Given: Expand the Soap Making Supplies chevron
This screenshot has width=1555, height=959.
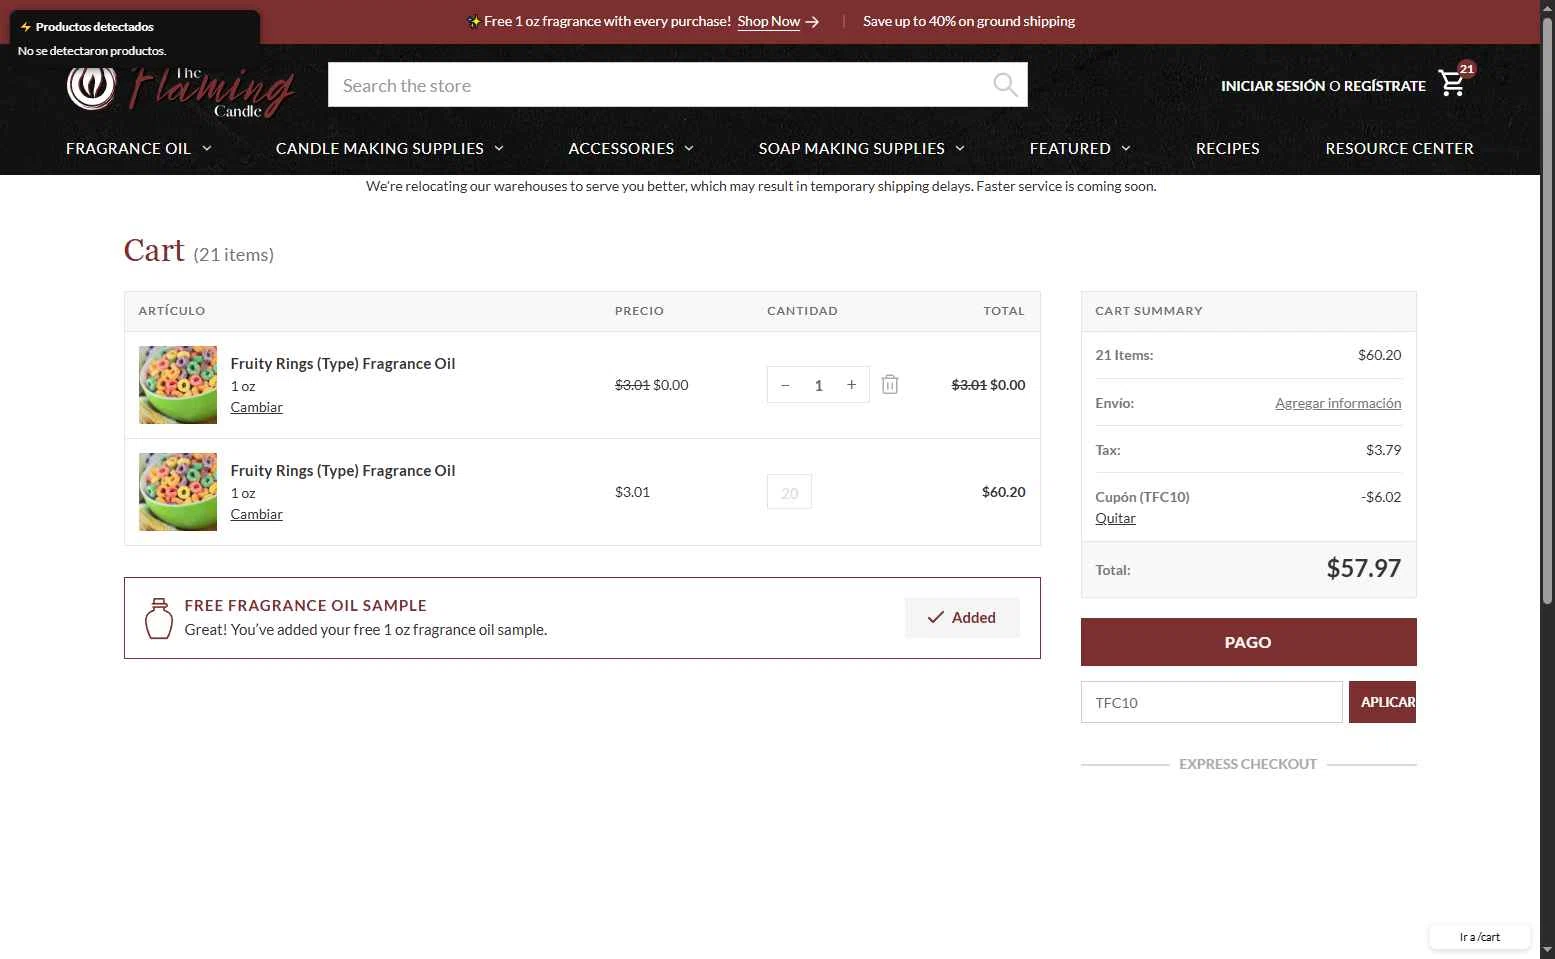Looking at the screenshot, I should coord(960,148).
